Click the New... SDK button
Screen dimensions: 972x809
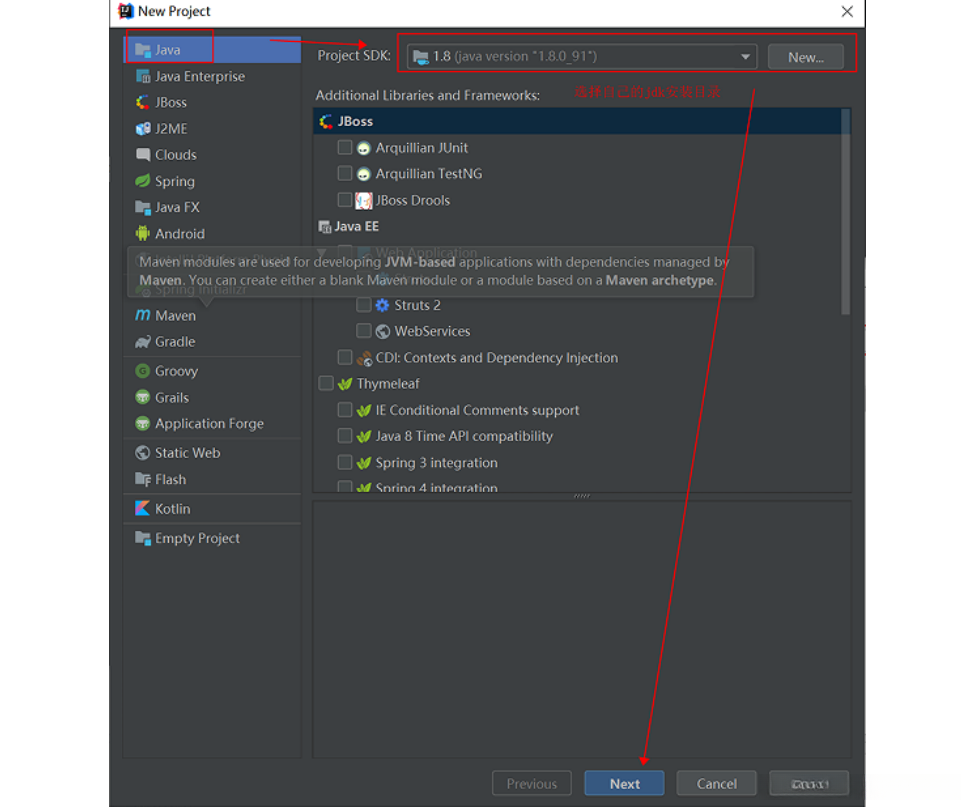[805, 57]
